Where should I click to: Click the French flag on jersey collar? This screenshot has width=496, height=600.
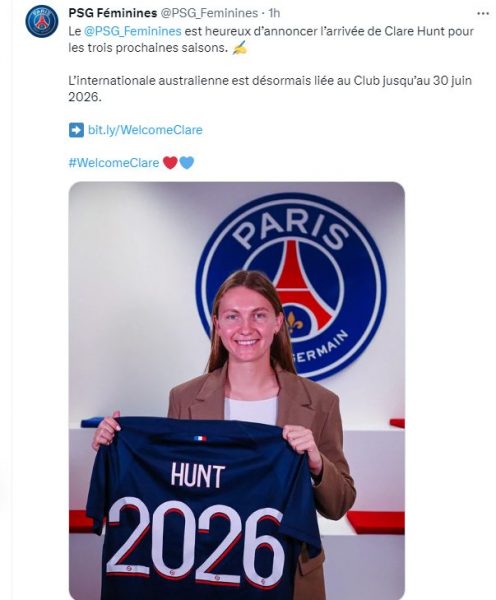(x=200, y=438)
